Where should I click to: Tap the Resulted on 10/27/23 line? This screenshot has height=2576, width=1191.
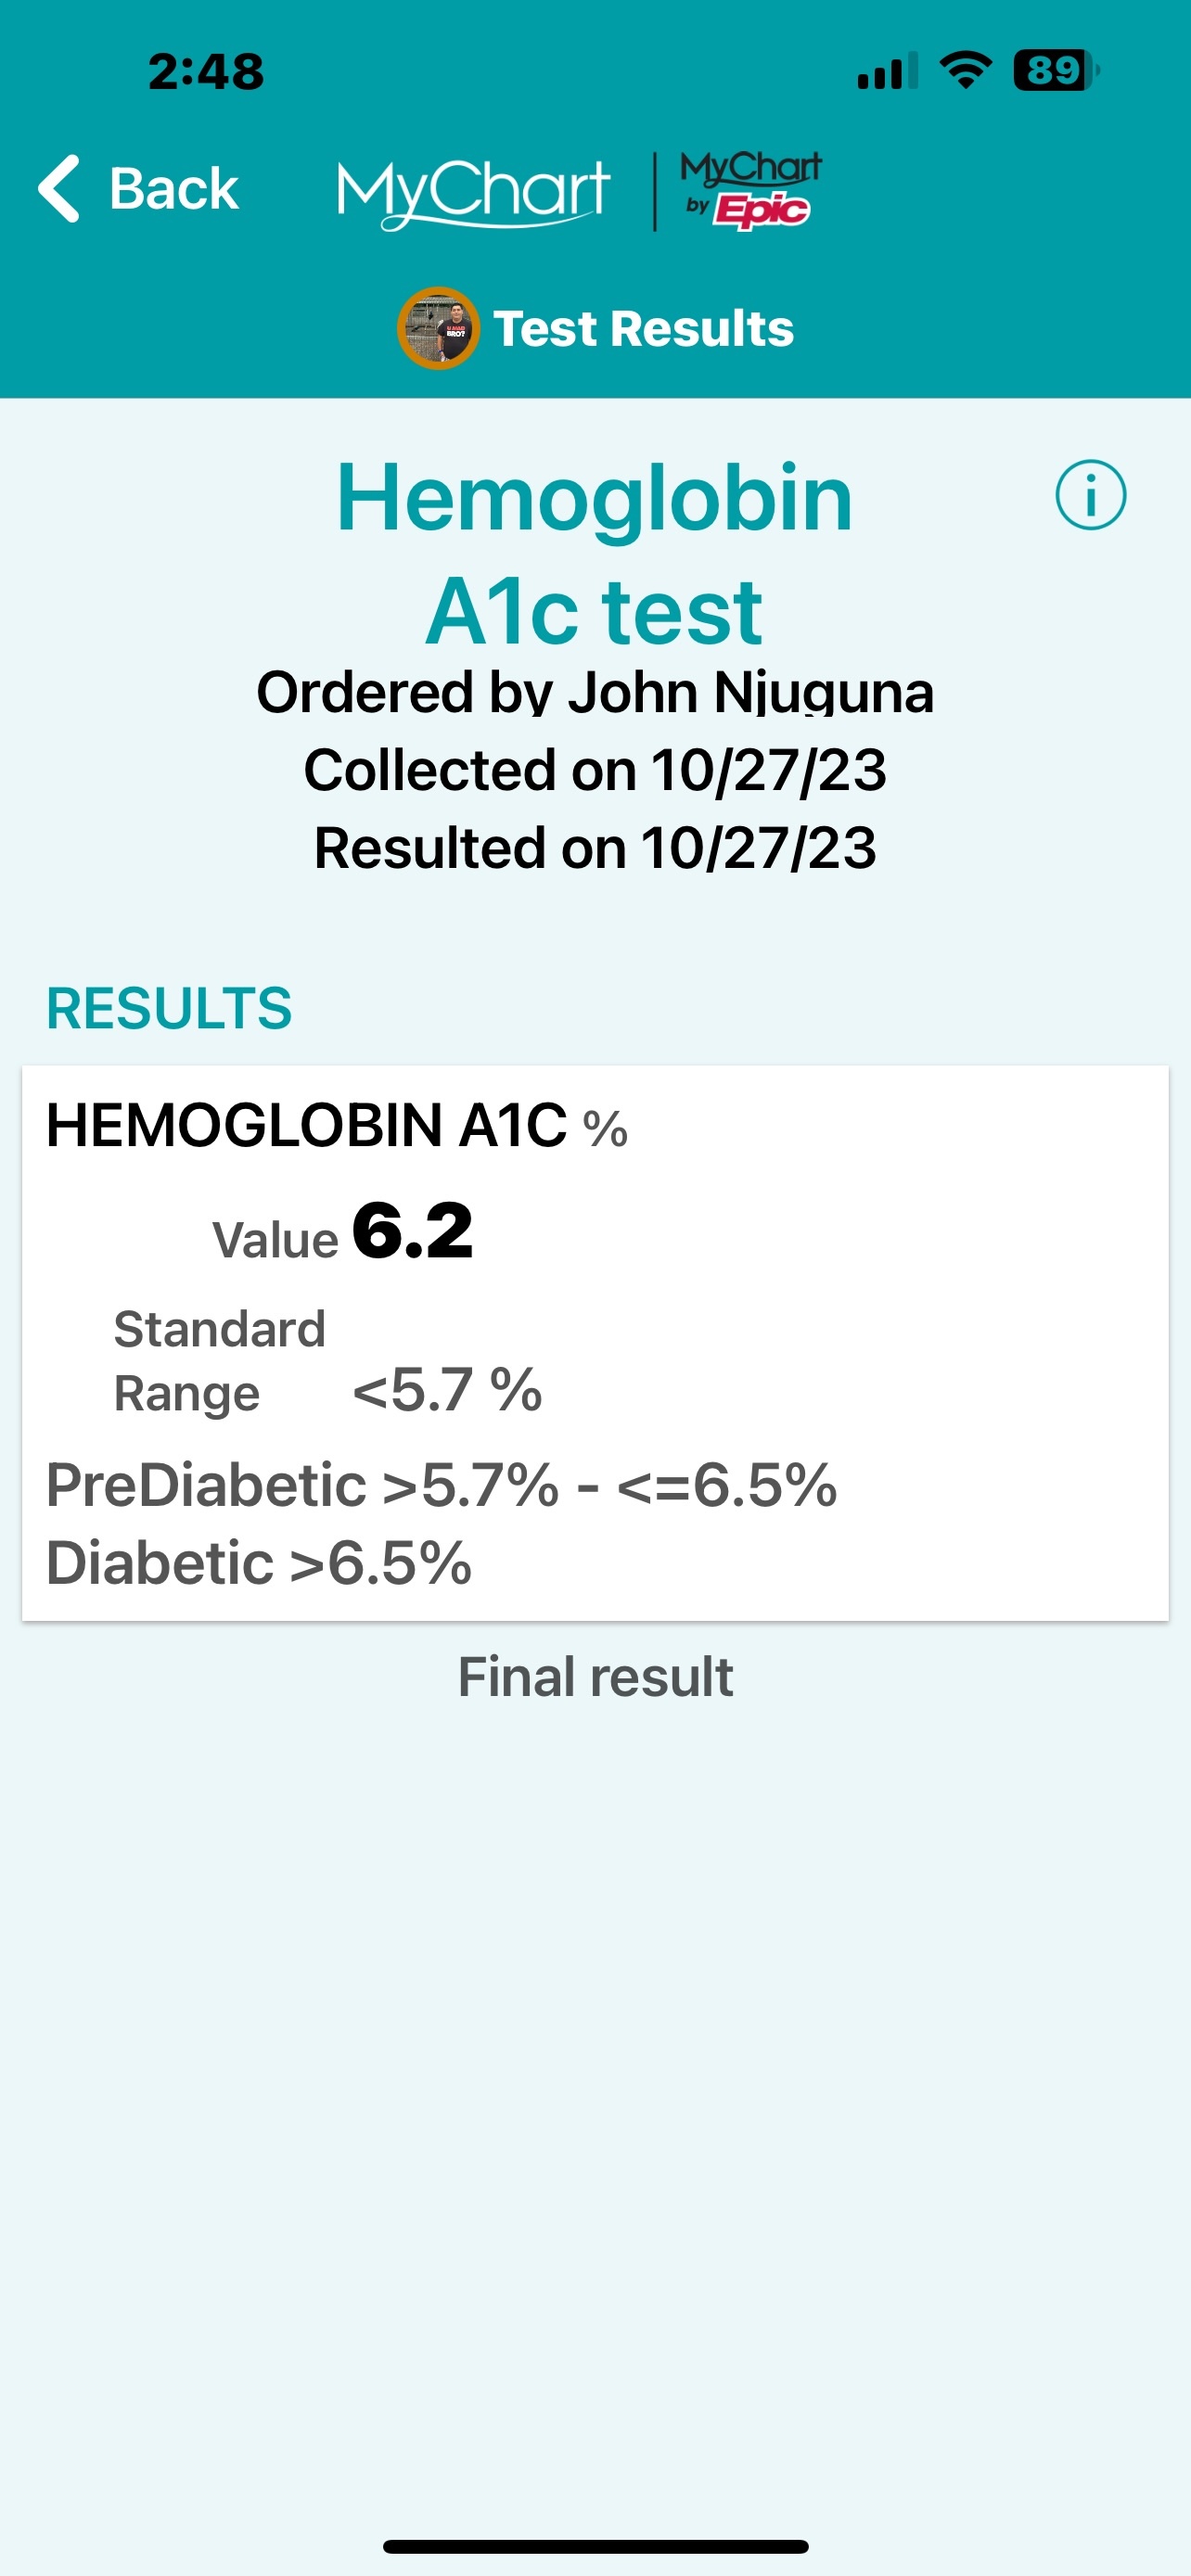pos(595,848)
